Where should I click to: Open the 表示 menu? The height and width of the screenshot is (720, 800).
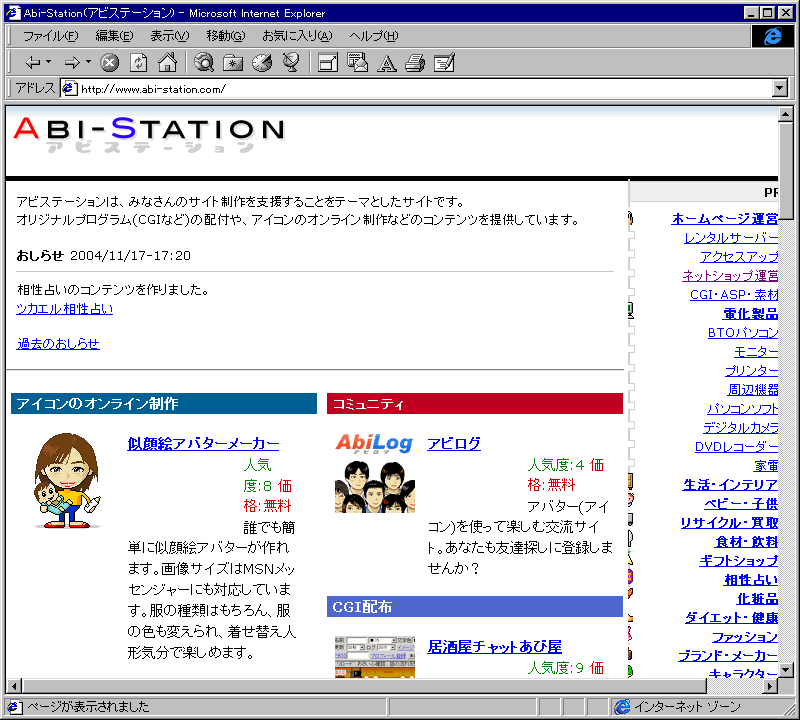tap(169, 36)
